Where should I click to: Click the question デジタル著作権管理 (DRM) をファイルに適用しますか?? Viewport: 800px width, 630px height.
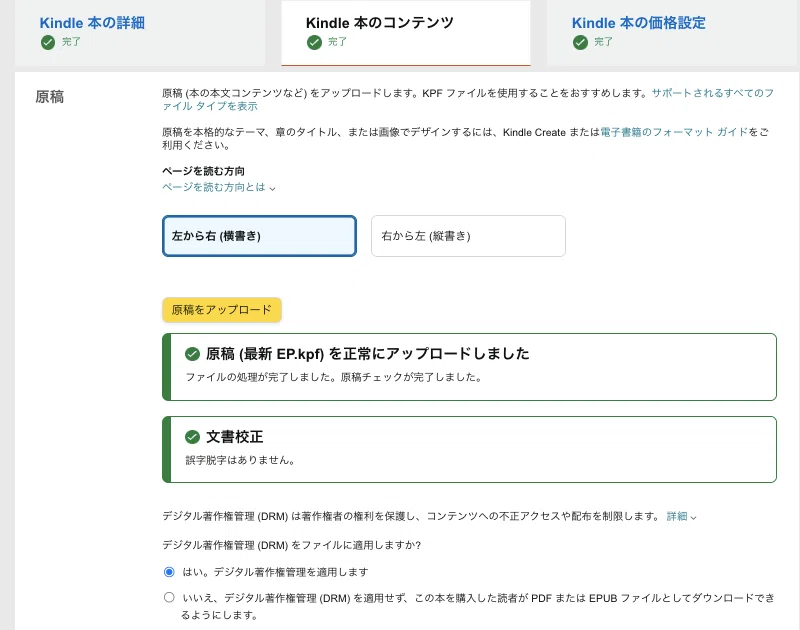(291, 545)
